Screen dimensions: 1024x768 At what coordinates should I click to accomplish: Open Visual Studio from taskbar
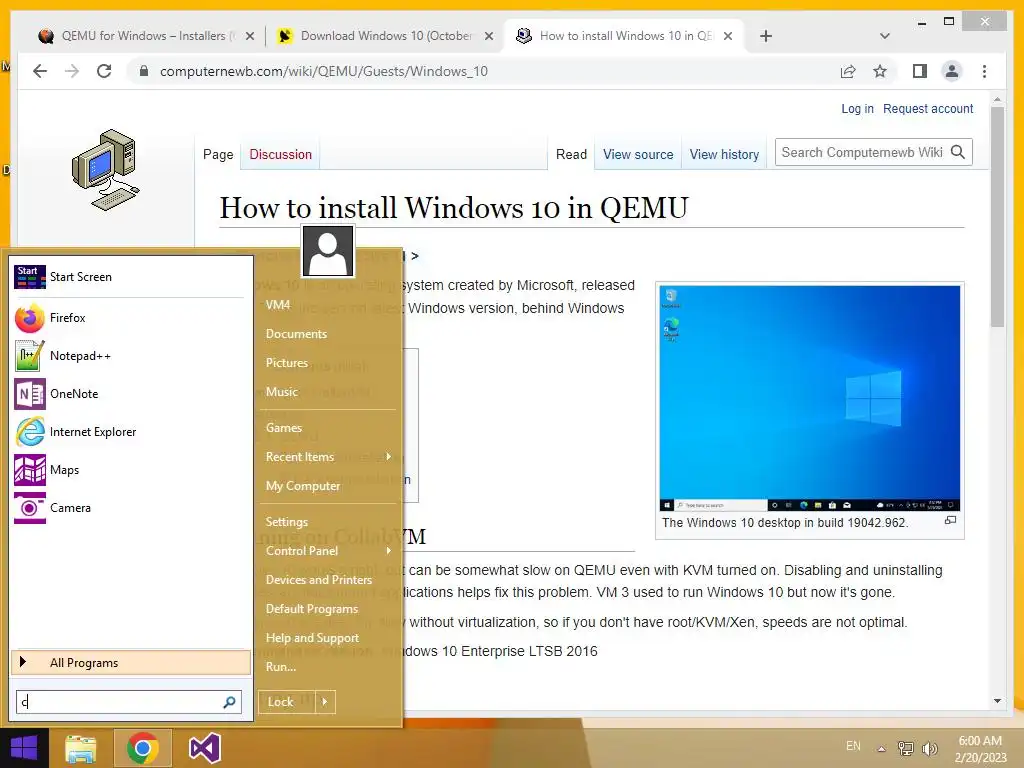[x=204, y=748]
